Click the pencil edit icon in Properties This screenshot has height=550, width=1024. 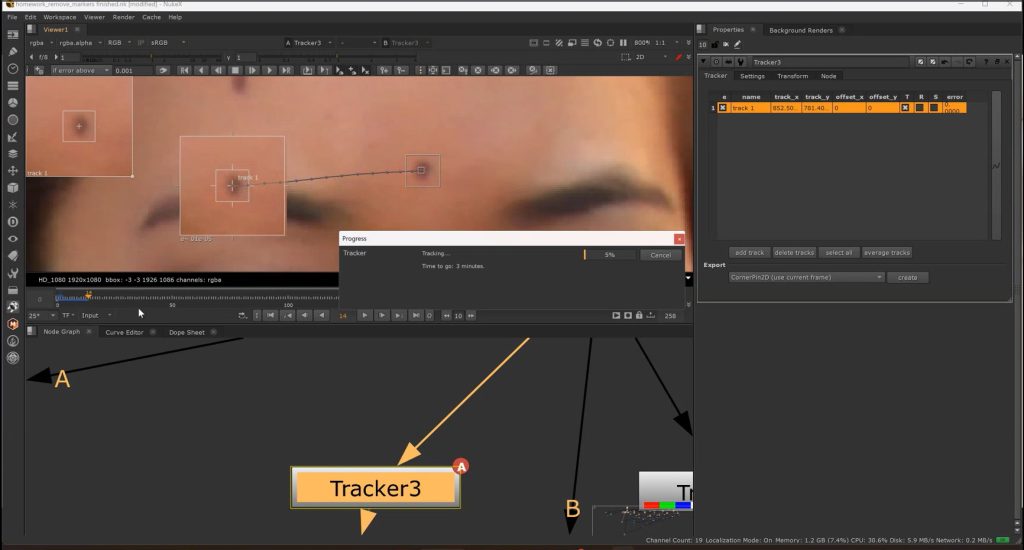coord(737,44)
